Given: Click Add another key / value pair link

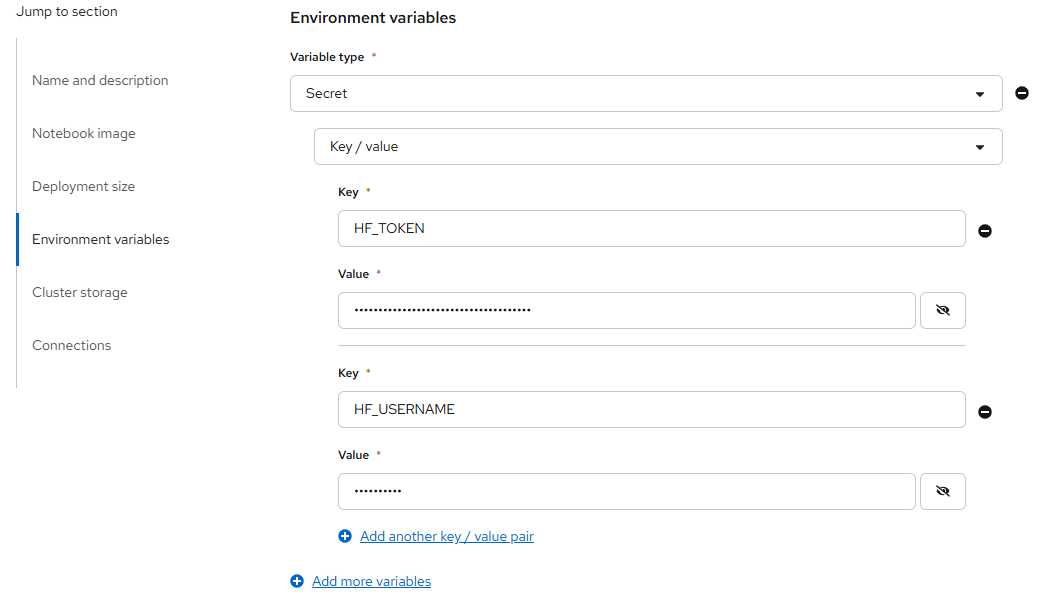Looking at the screenshot, I should click(447, 537).
